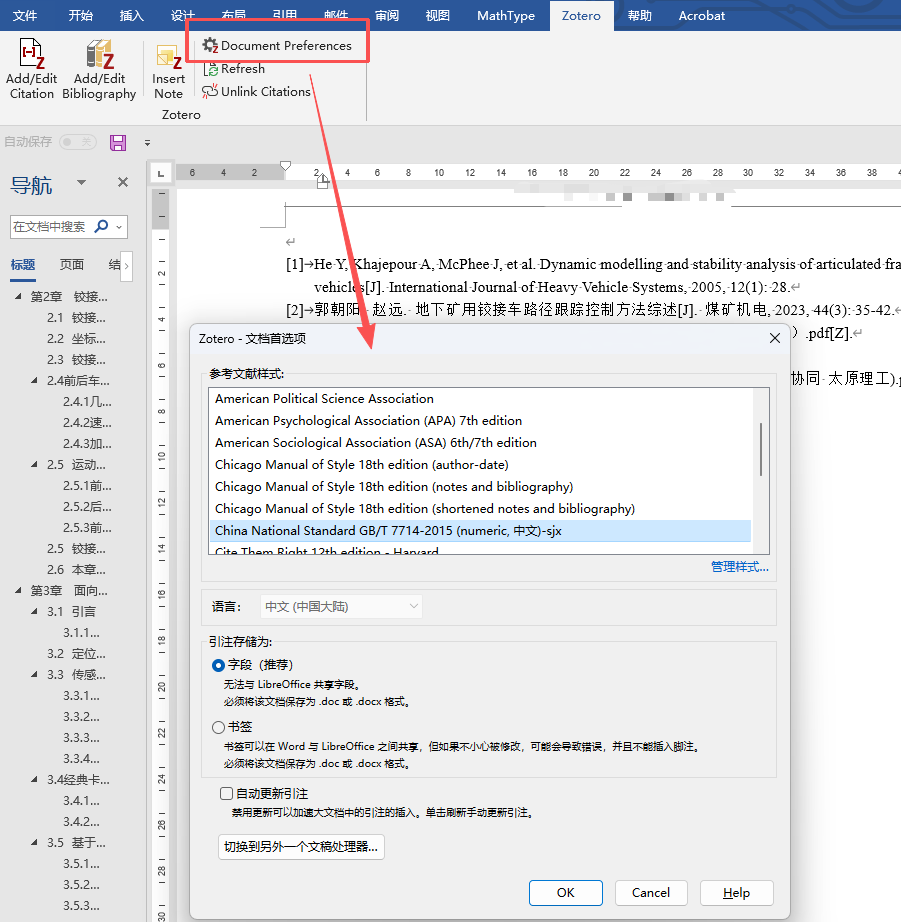
Task: Click the Add/Edit Bibliography icon
Action: point(99,69)
